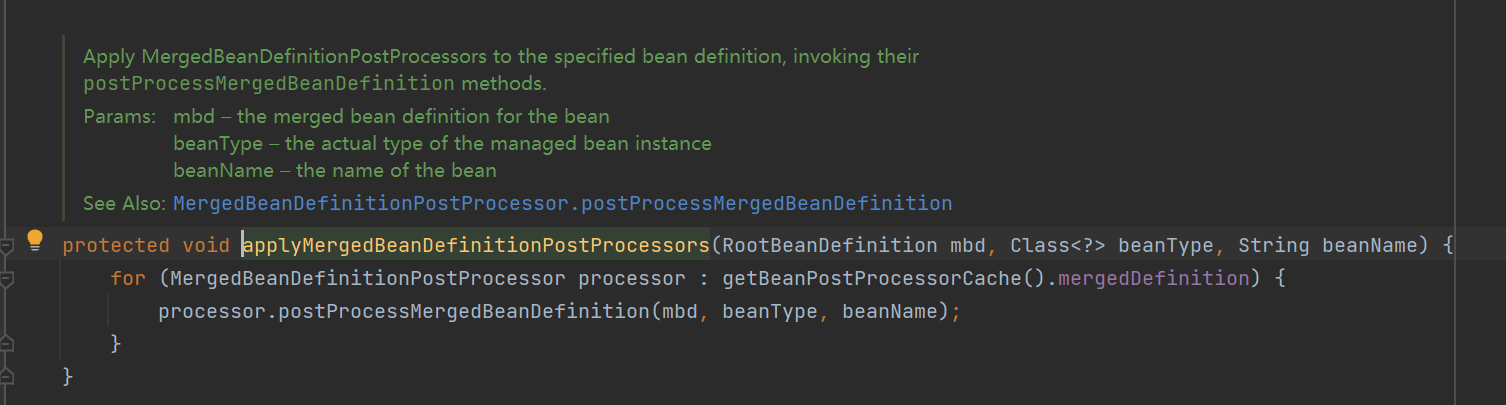Click the applyMergedBeanDefinitionPostProcessors method name in the declaration
1506x405 pixels.
coord(476,245)
